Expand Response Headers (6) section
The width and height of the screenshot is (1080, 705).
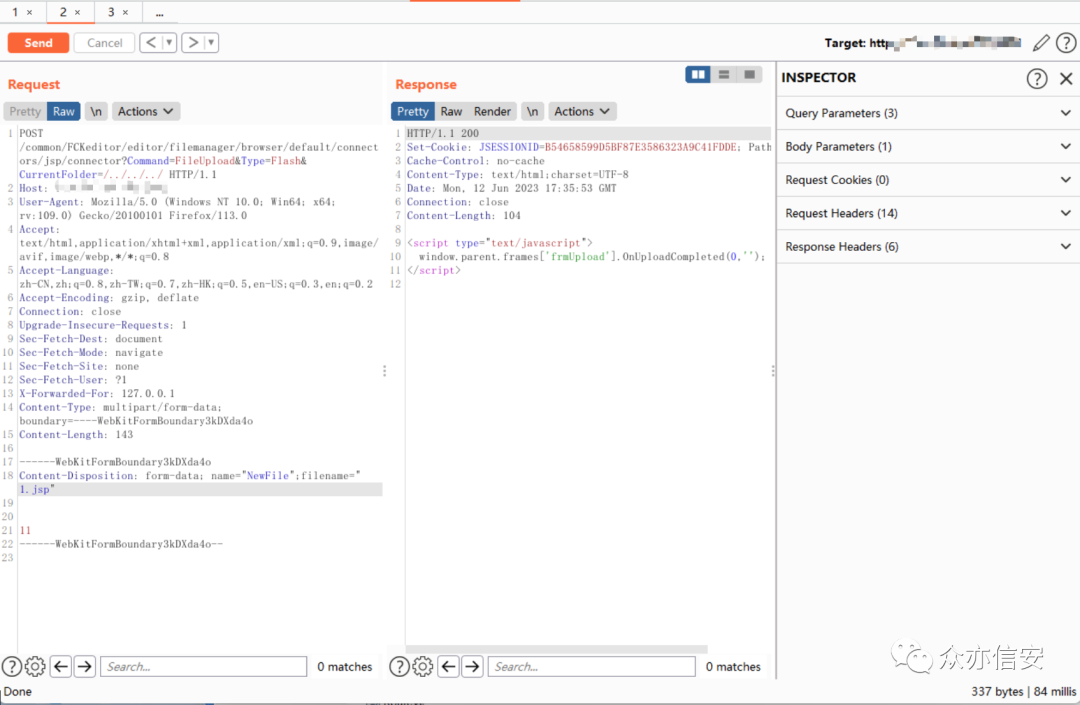(x=928, y=246)
